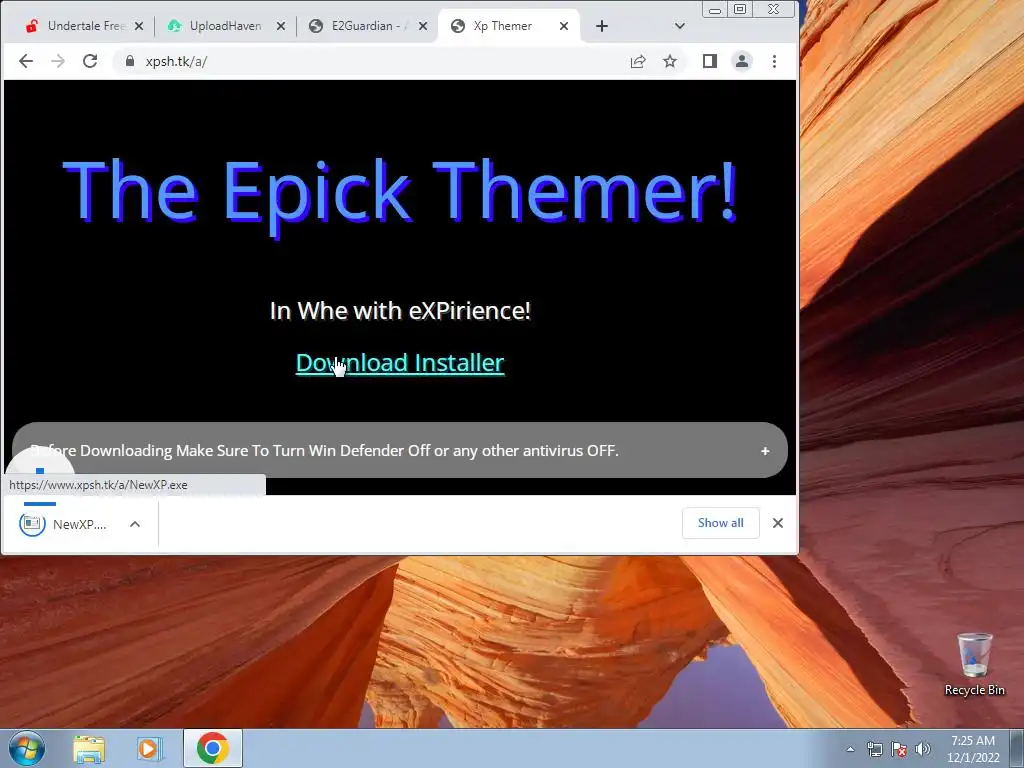The height and width of the screenshot is (768, 1024).
Task: Open the NewXP download options chevron
Action: pos(135,524)
